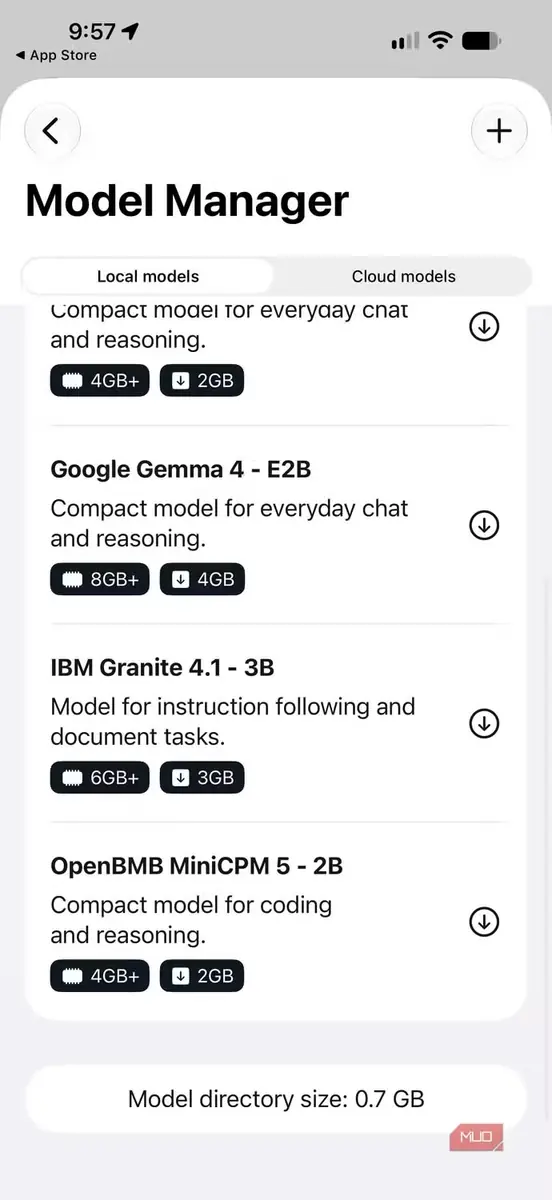Tap the back arrow button
Screen dimensions: 552x1200
[52, 130]
